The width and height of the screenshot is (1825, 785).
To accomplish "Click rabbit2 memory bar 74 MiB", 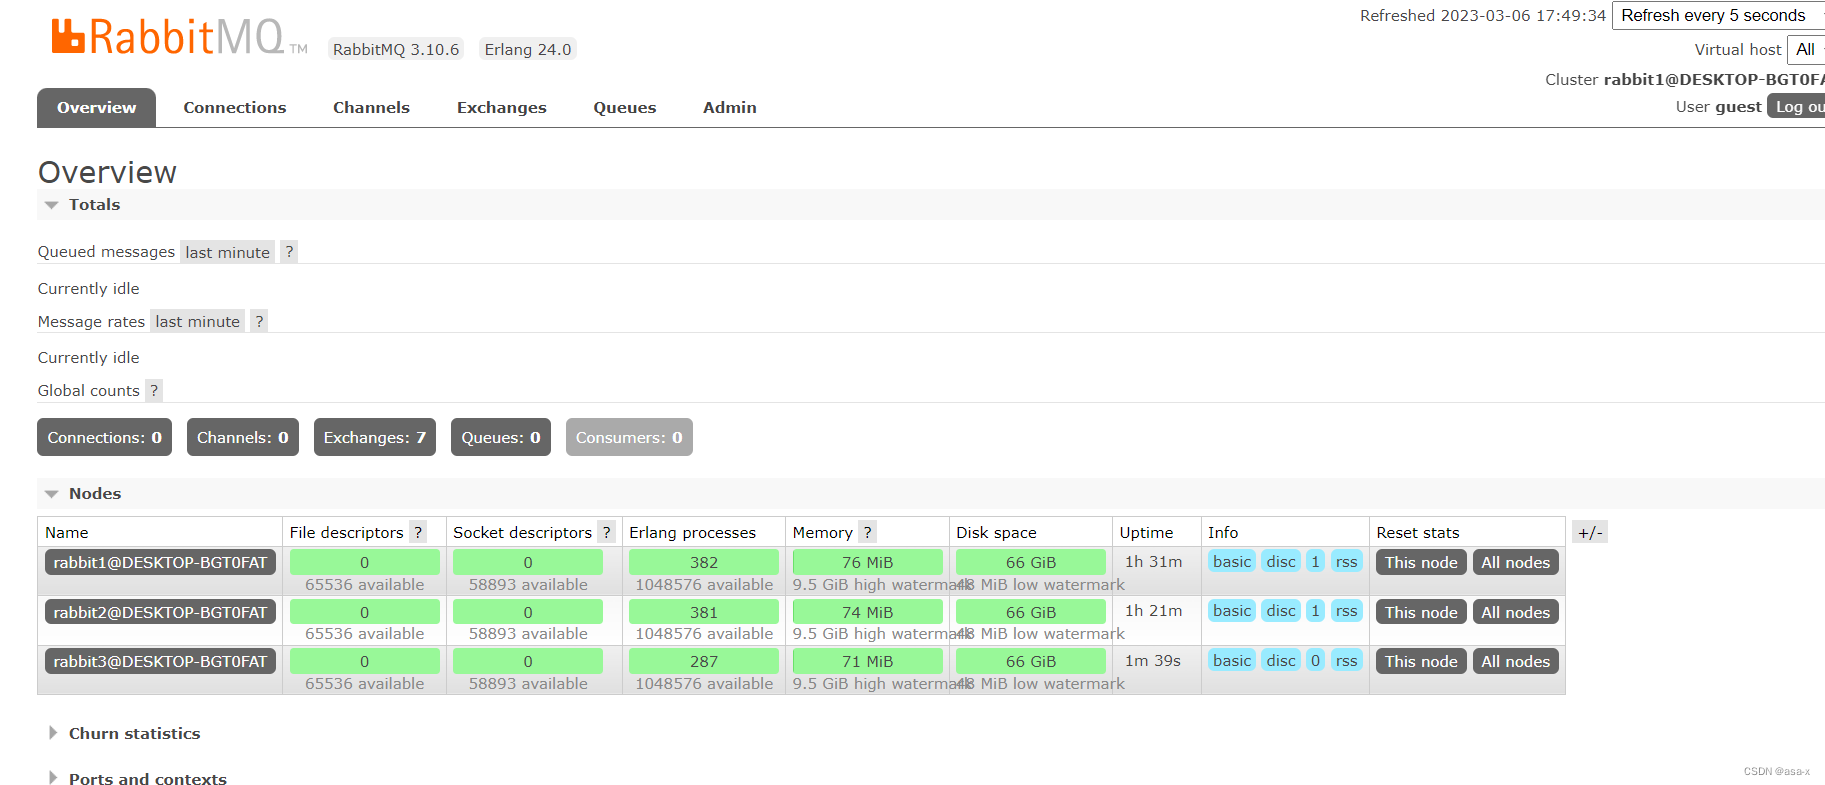I will point(867,612).
